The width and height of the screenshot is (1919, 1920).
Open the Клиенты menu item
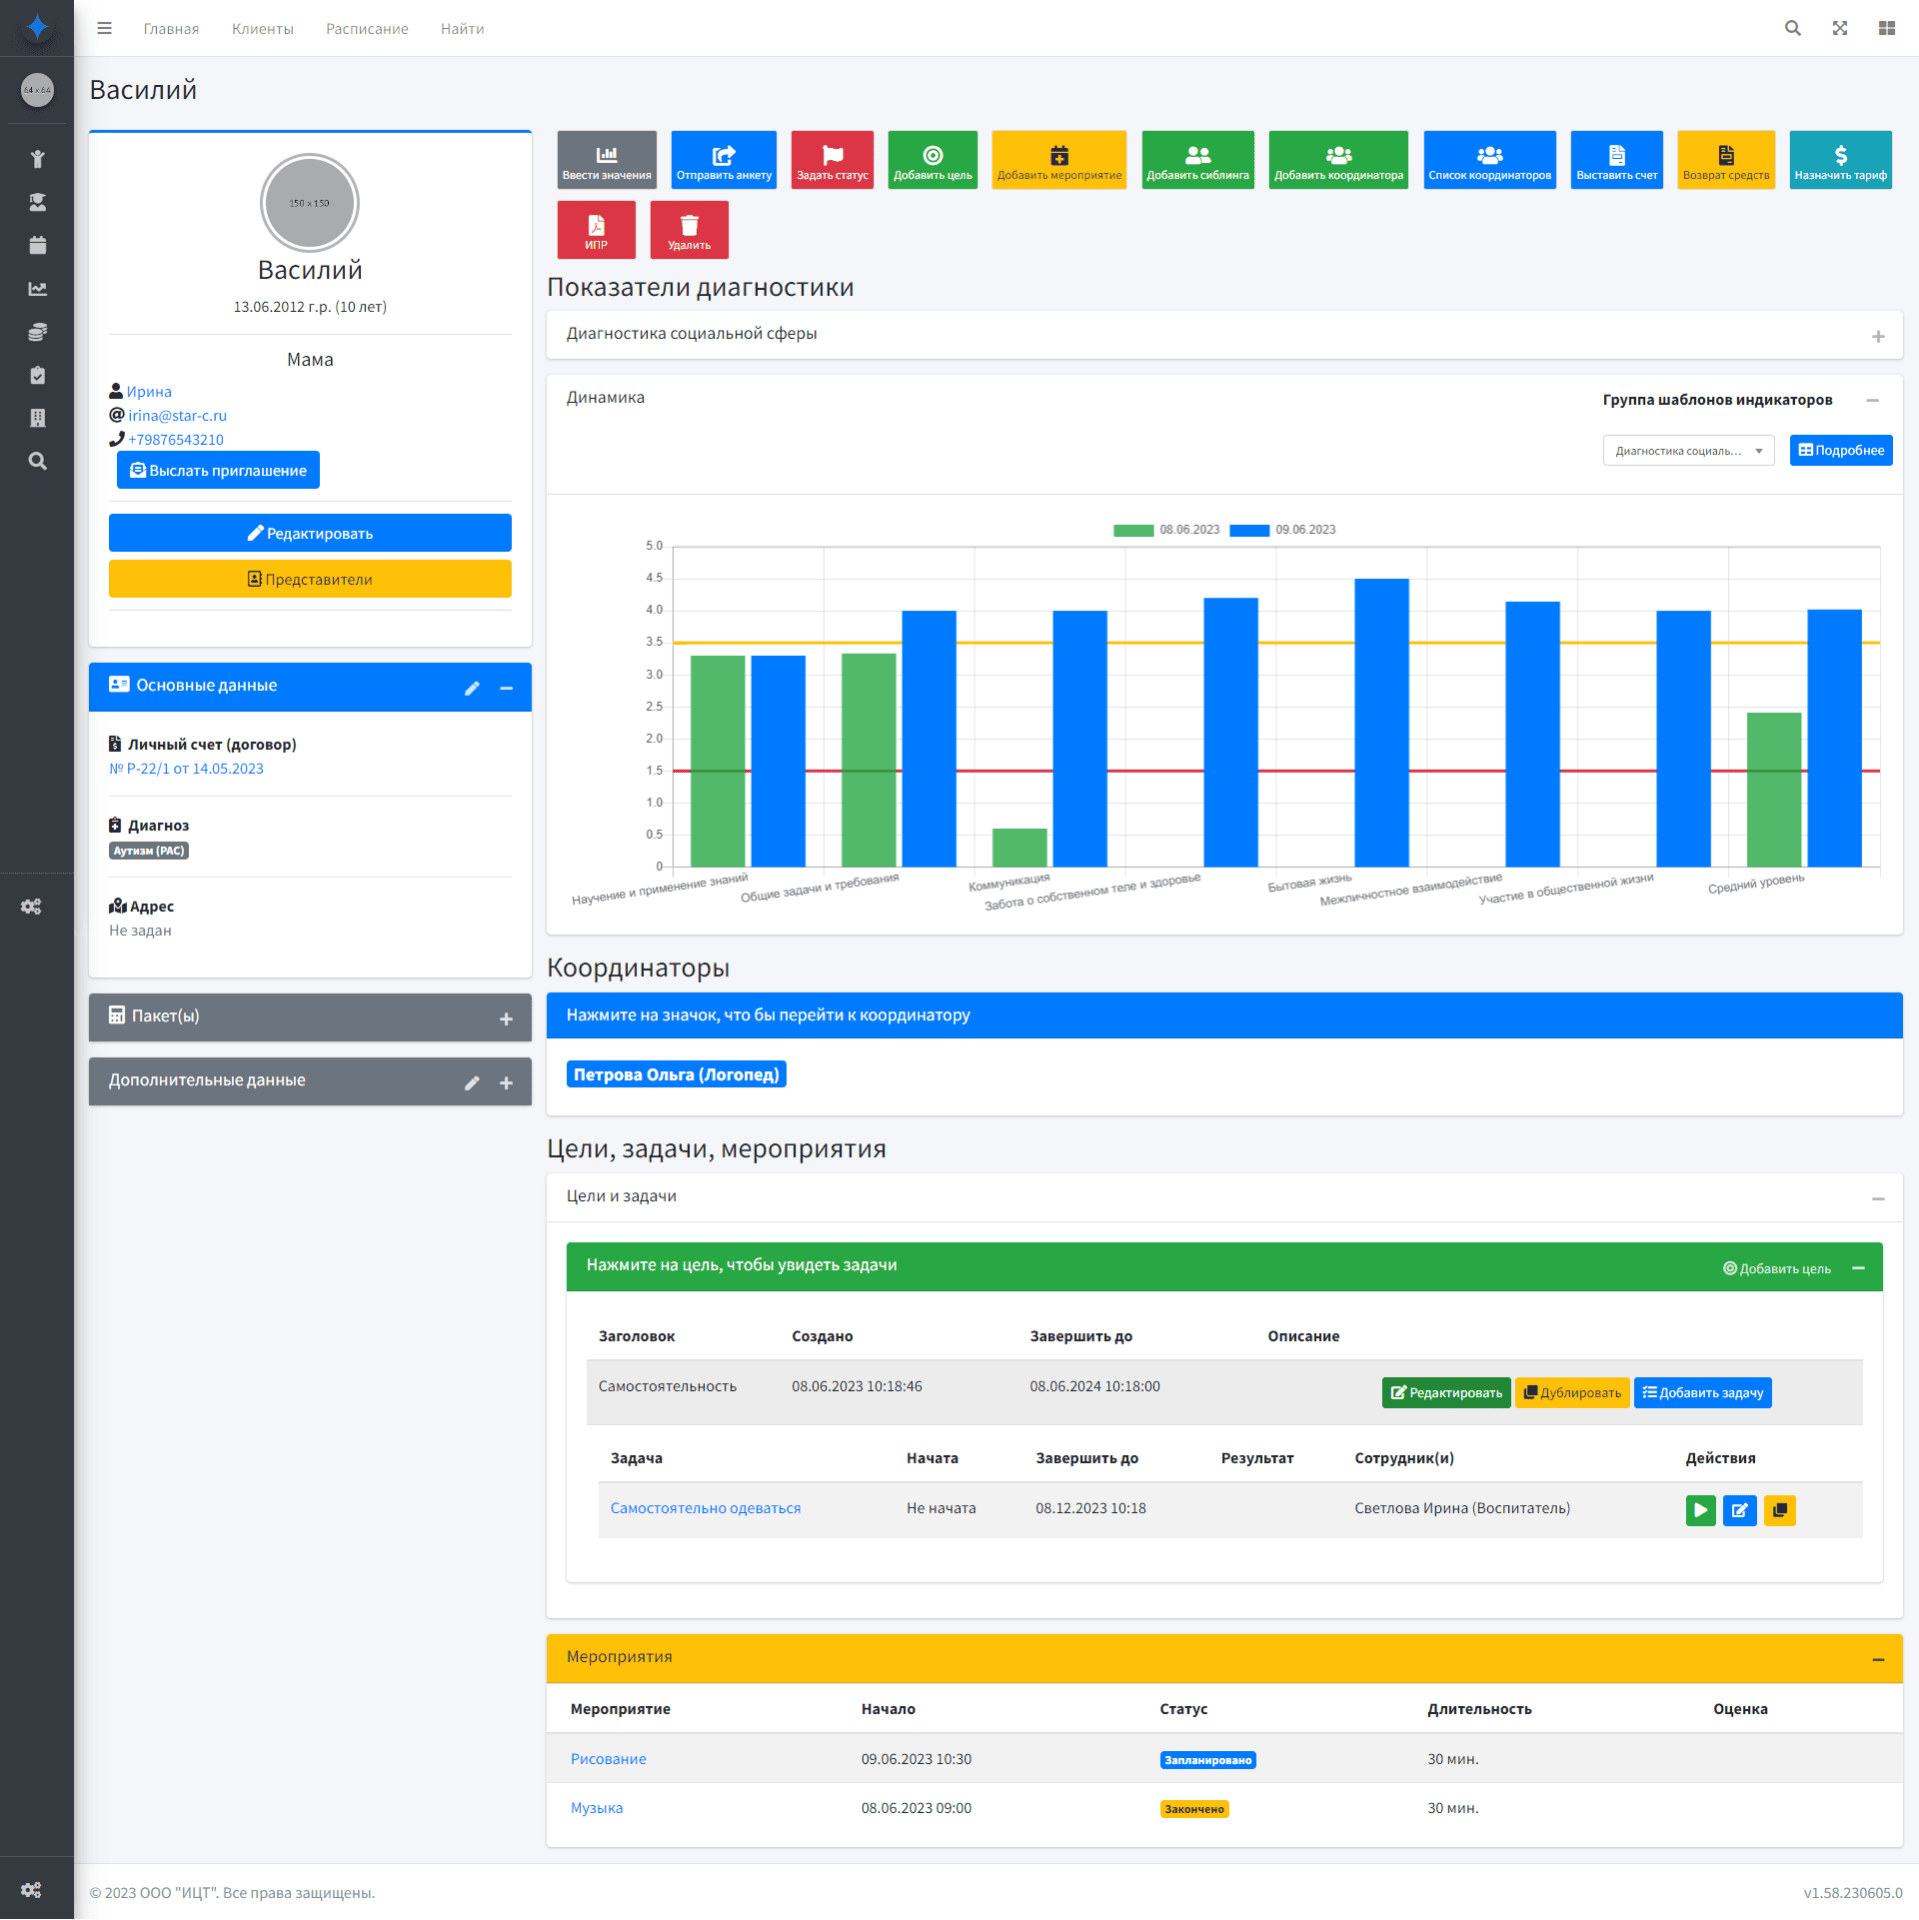pos(262,29)
